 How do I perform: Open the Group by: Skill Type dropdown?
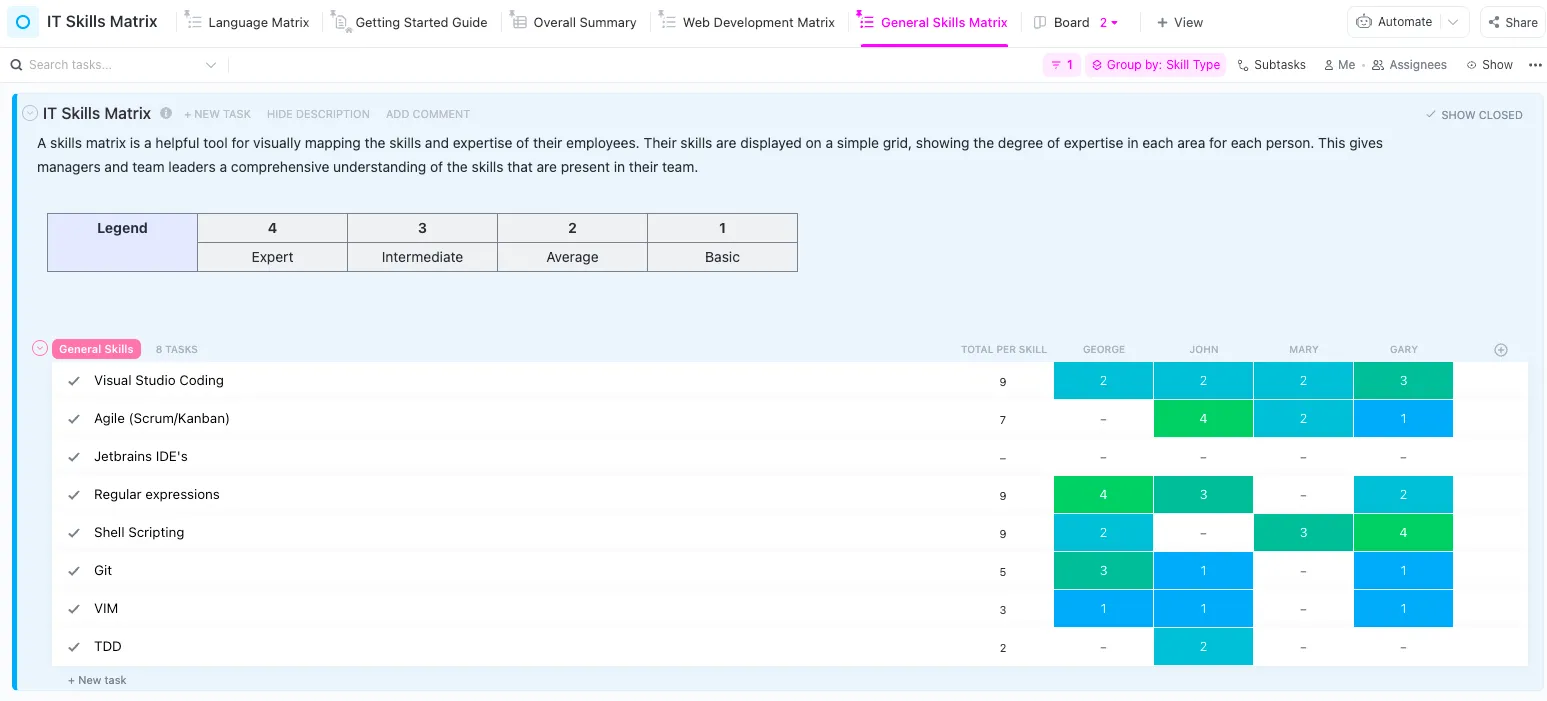tap(1155, 65)
